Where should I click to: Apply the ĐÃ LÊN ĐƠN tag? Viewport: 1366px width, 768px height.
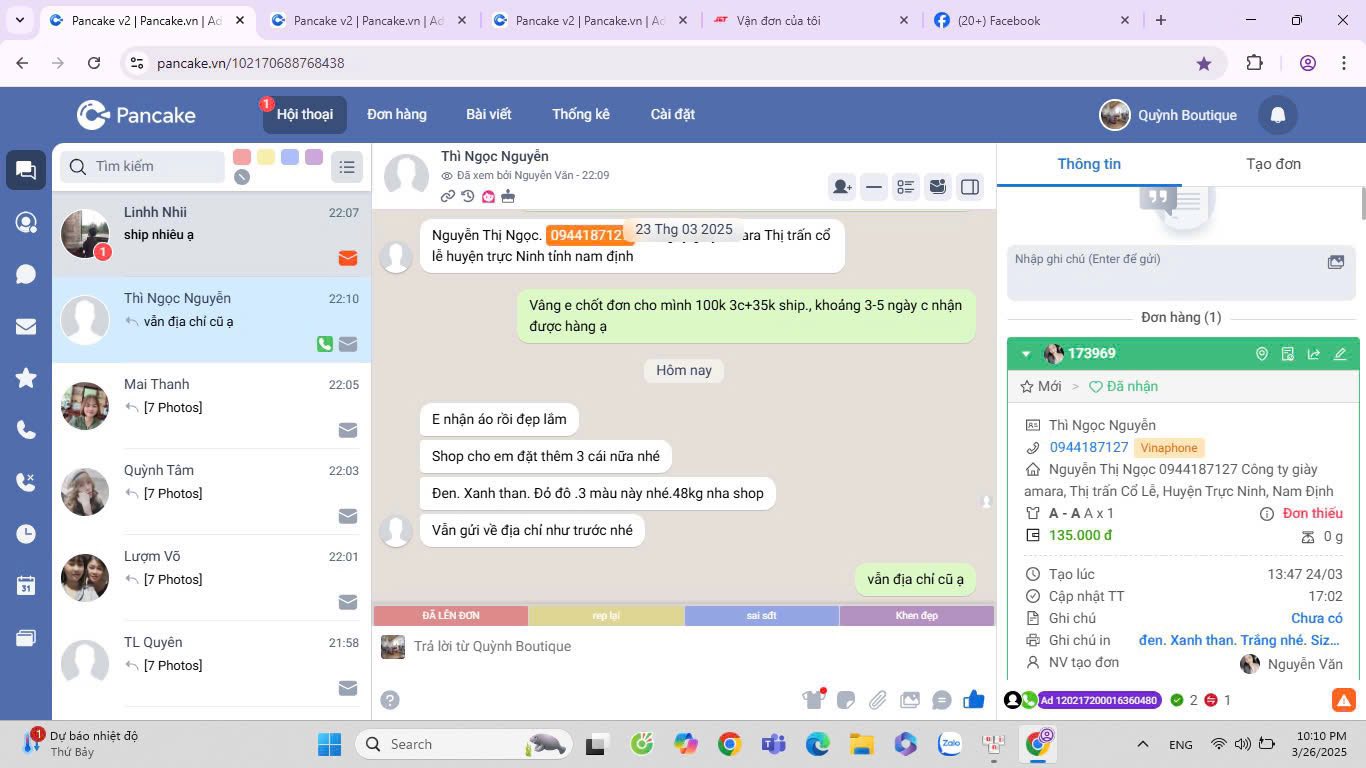[450, 616]
